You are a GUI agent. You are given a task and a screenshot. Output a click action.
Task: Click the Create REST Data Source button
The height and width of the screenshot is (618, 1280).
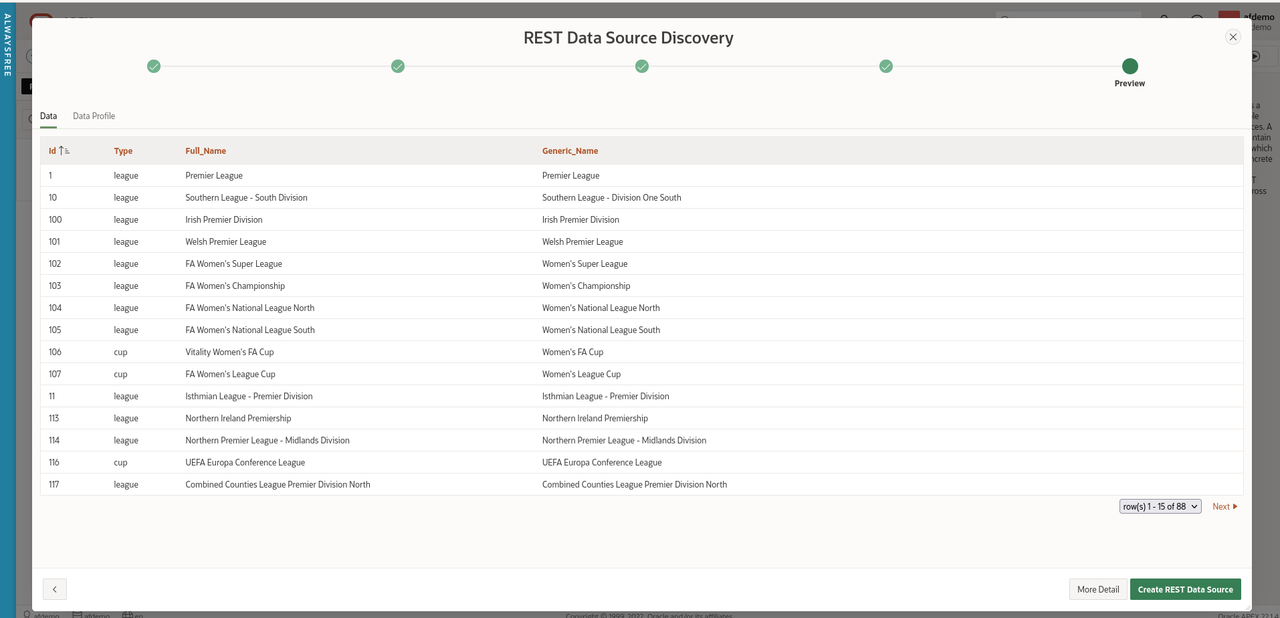1185,589
